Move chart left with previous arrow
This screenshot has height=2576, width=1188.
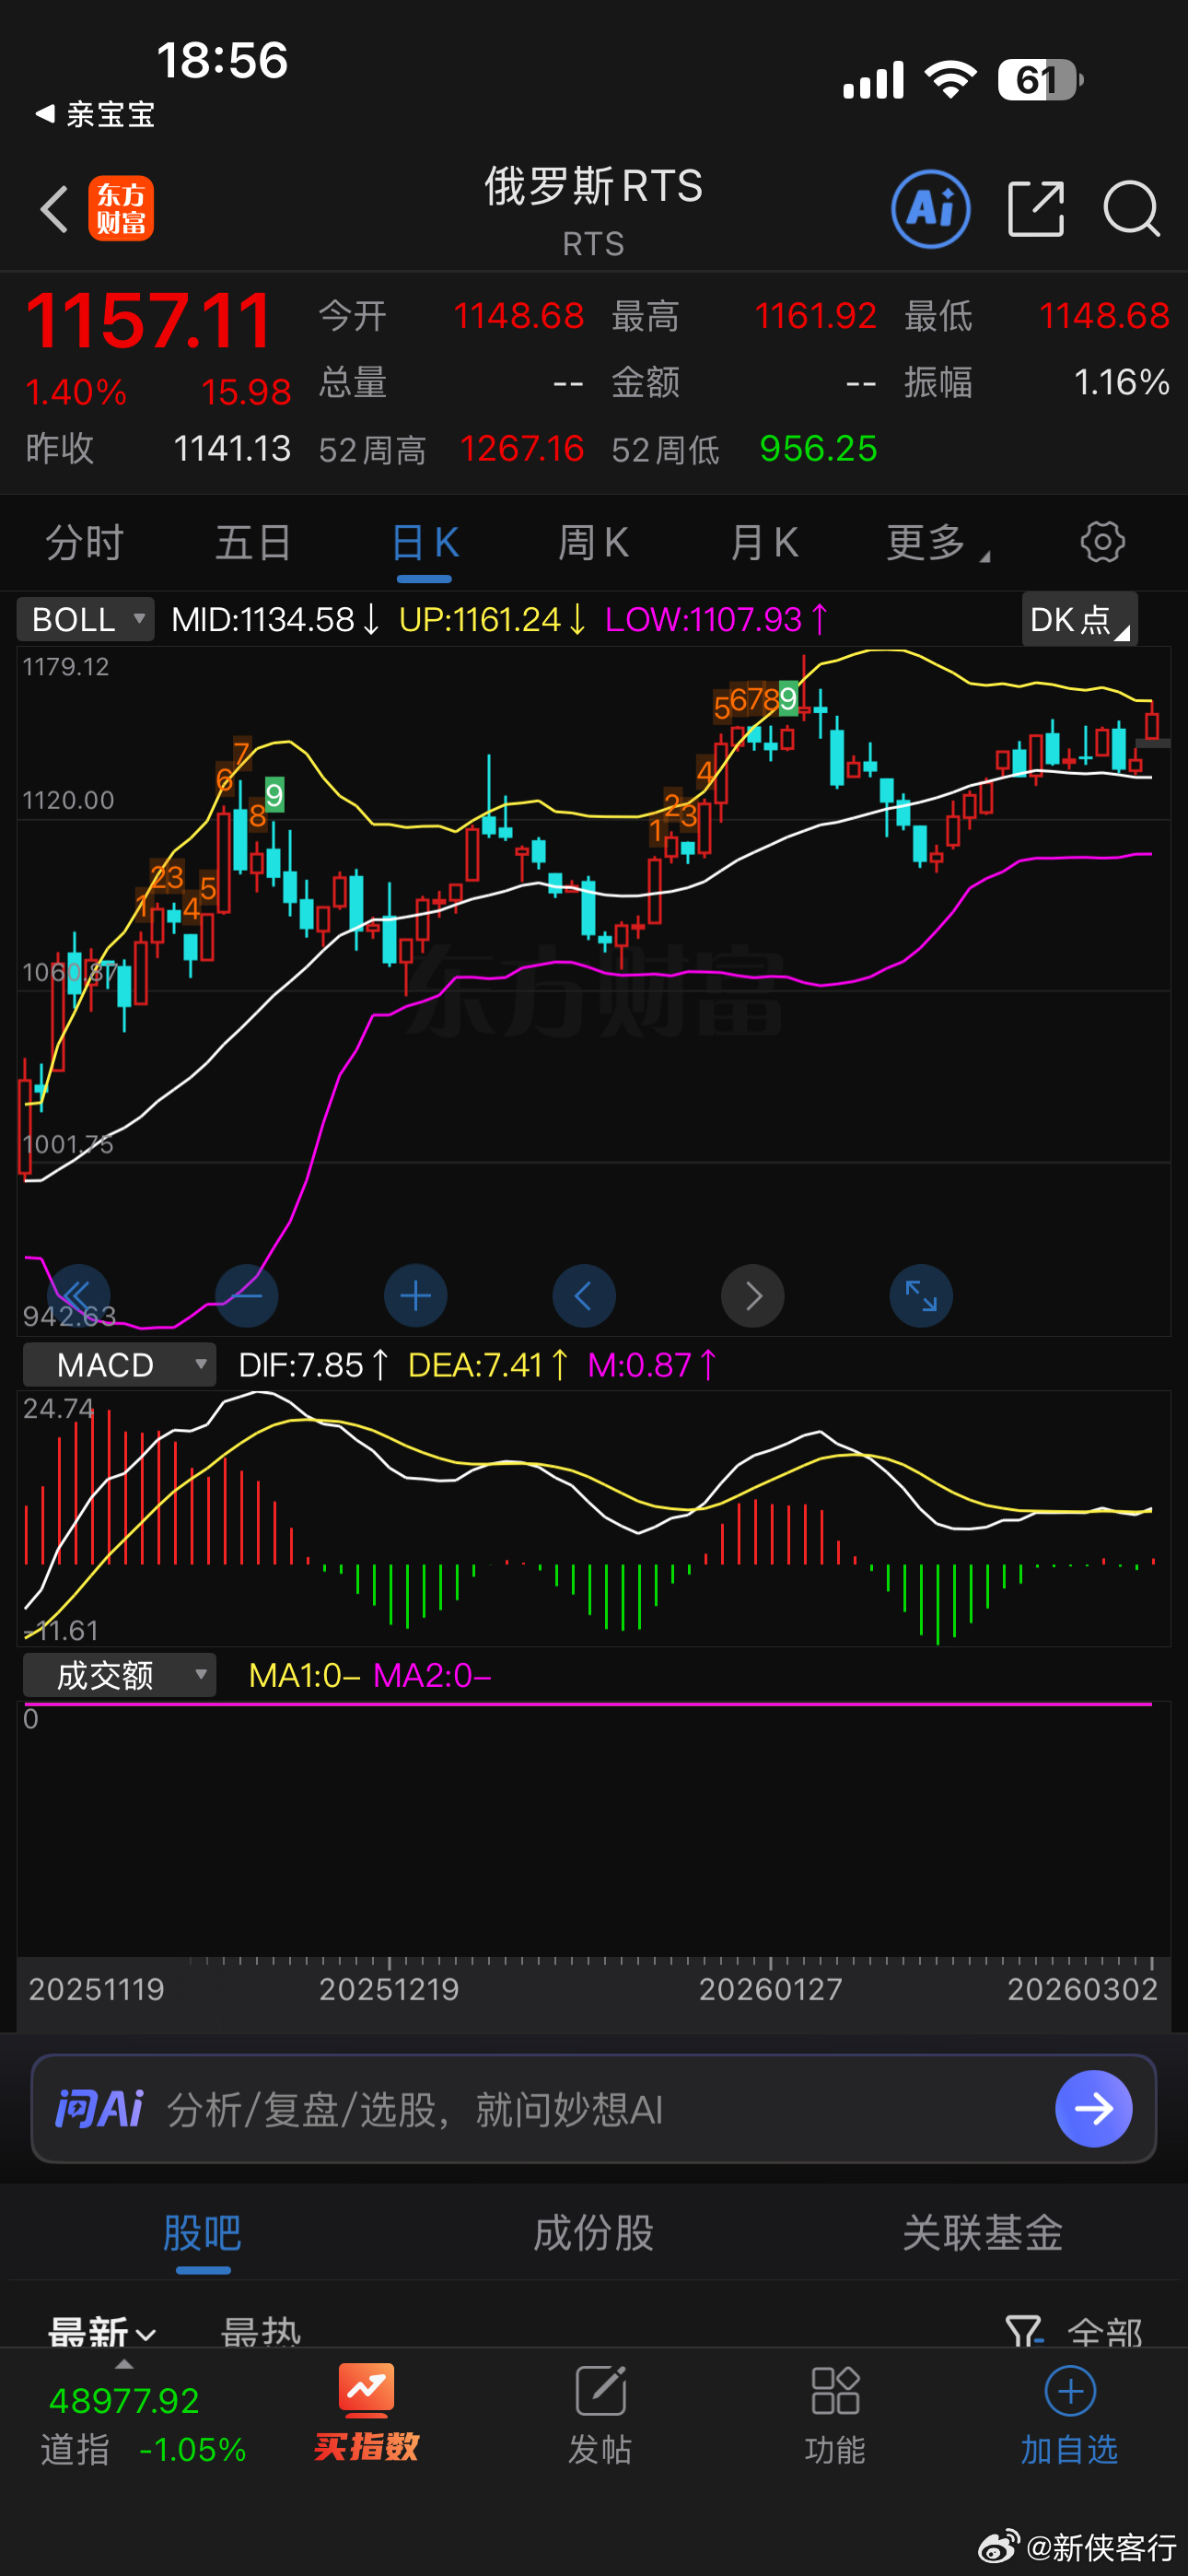584,1295
